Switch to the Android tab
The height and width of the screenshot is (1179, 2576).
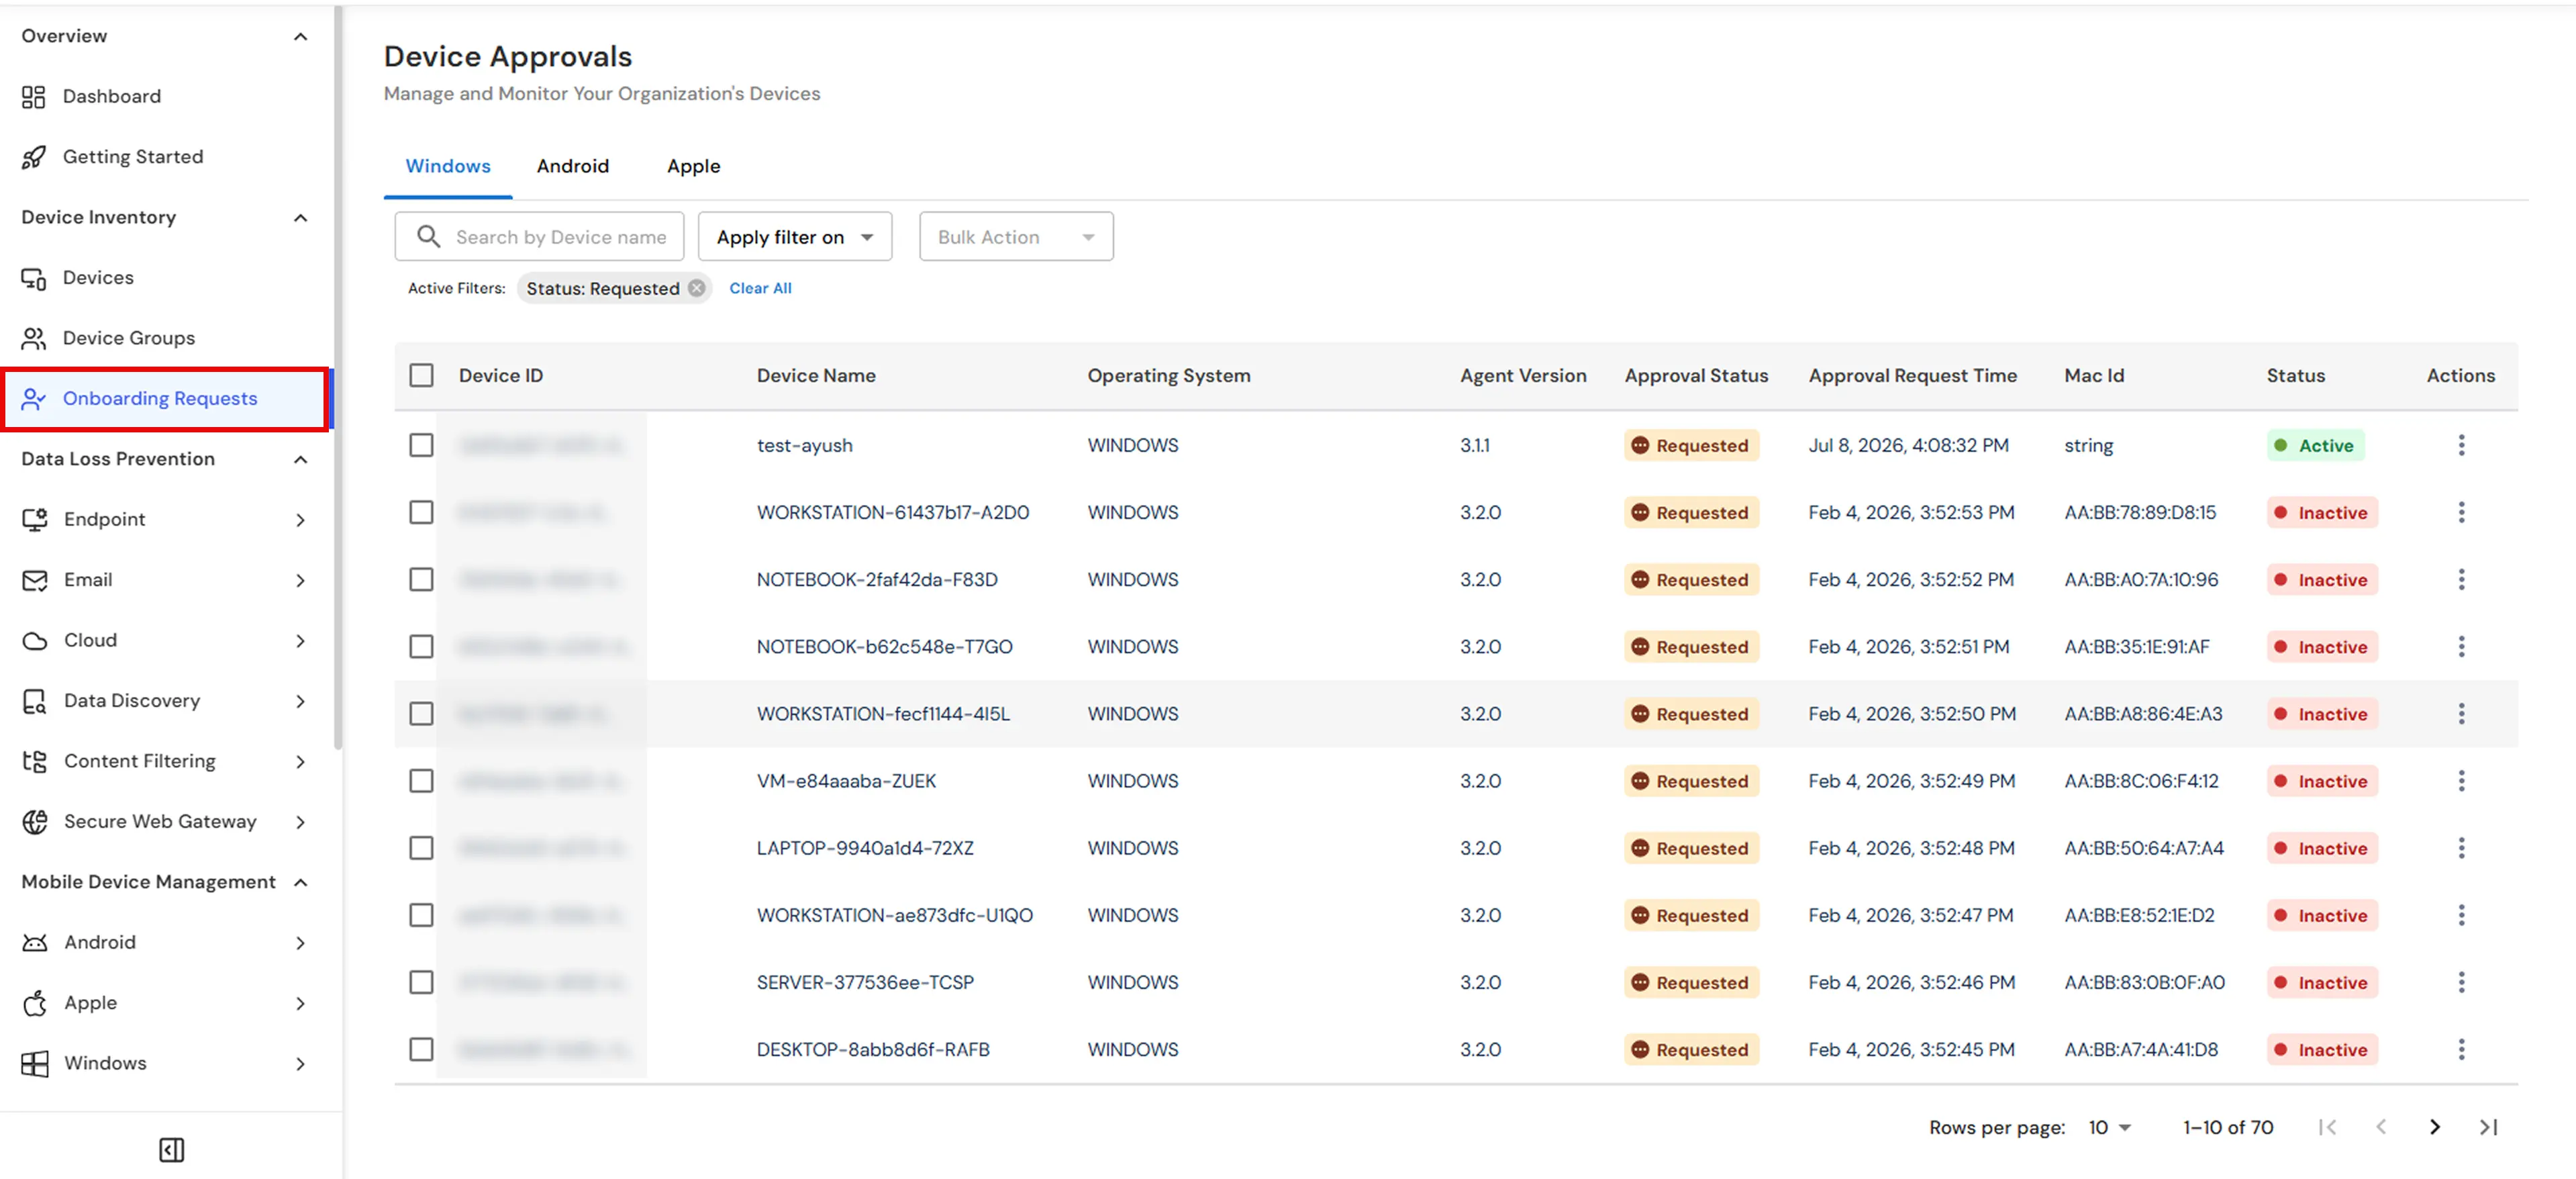[x=572, y=166]
